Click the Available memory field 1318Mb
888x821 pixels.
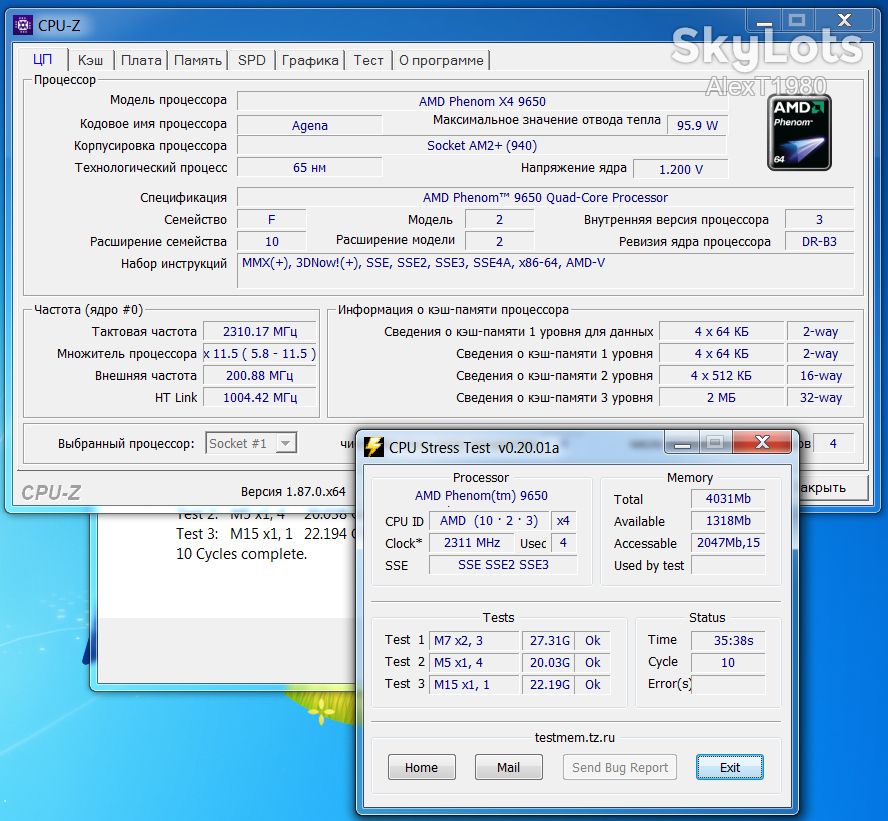coord(728,521)
